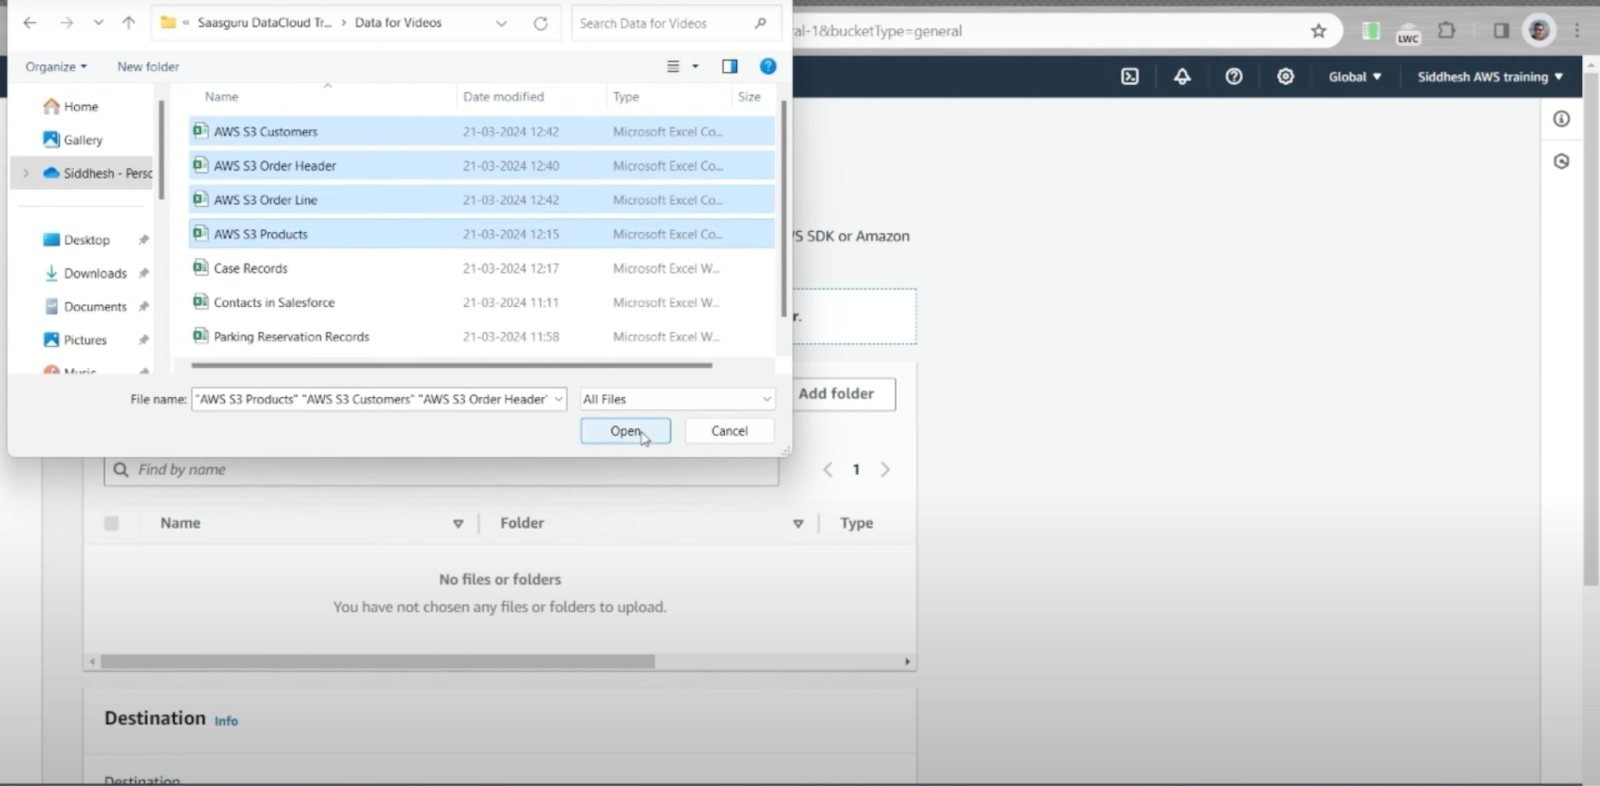Viewport: 1600px width, 786px height.
Task: Select Siddhesh - Personal OneDrive
Action: tap(97, 173)
